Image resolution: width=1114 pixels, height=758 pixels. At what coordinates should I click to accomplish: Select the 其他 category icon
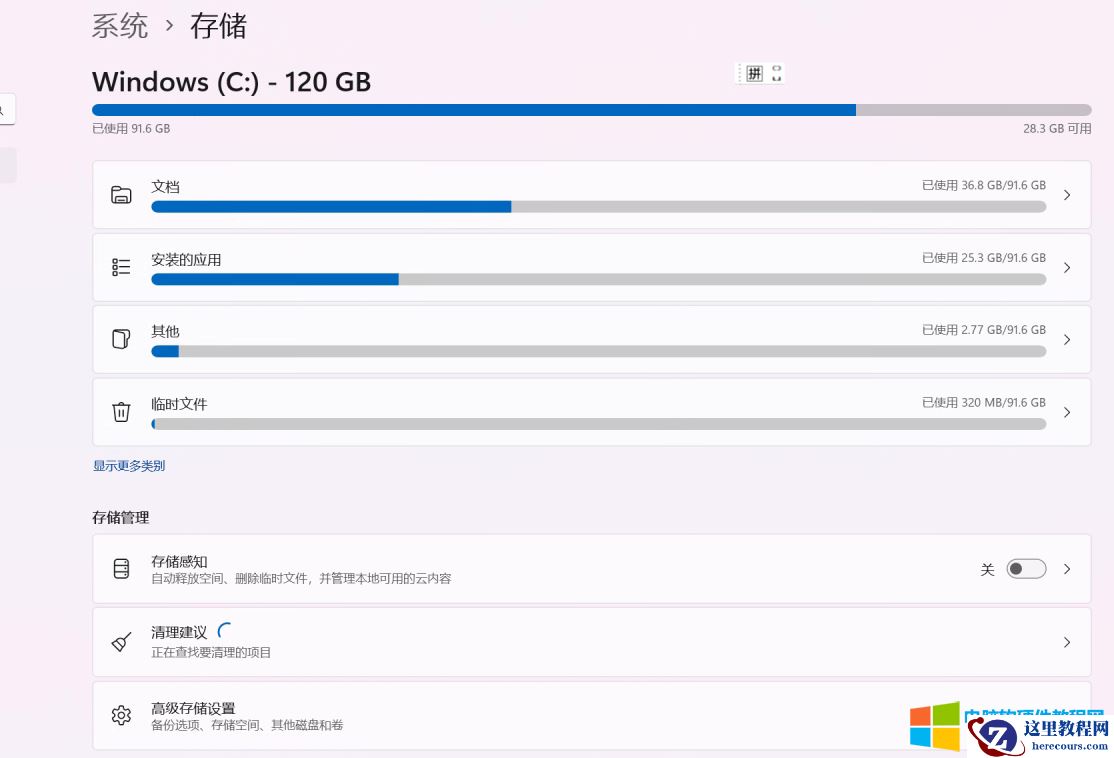pyautogui.click(x=121, y=339)
